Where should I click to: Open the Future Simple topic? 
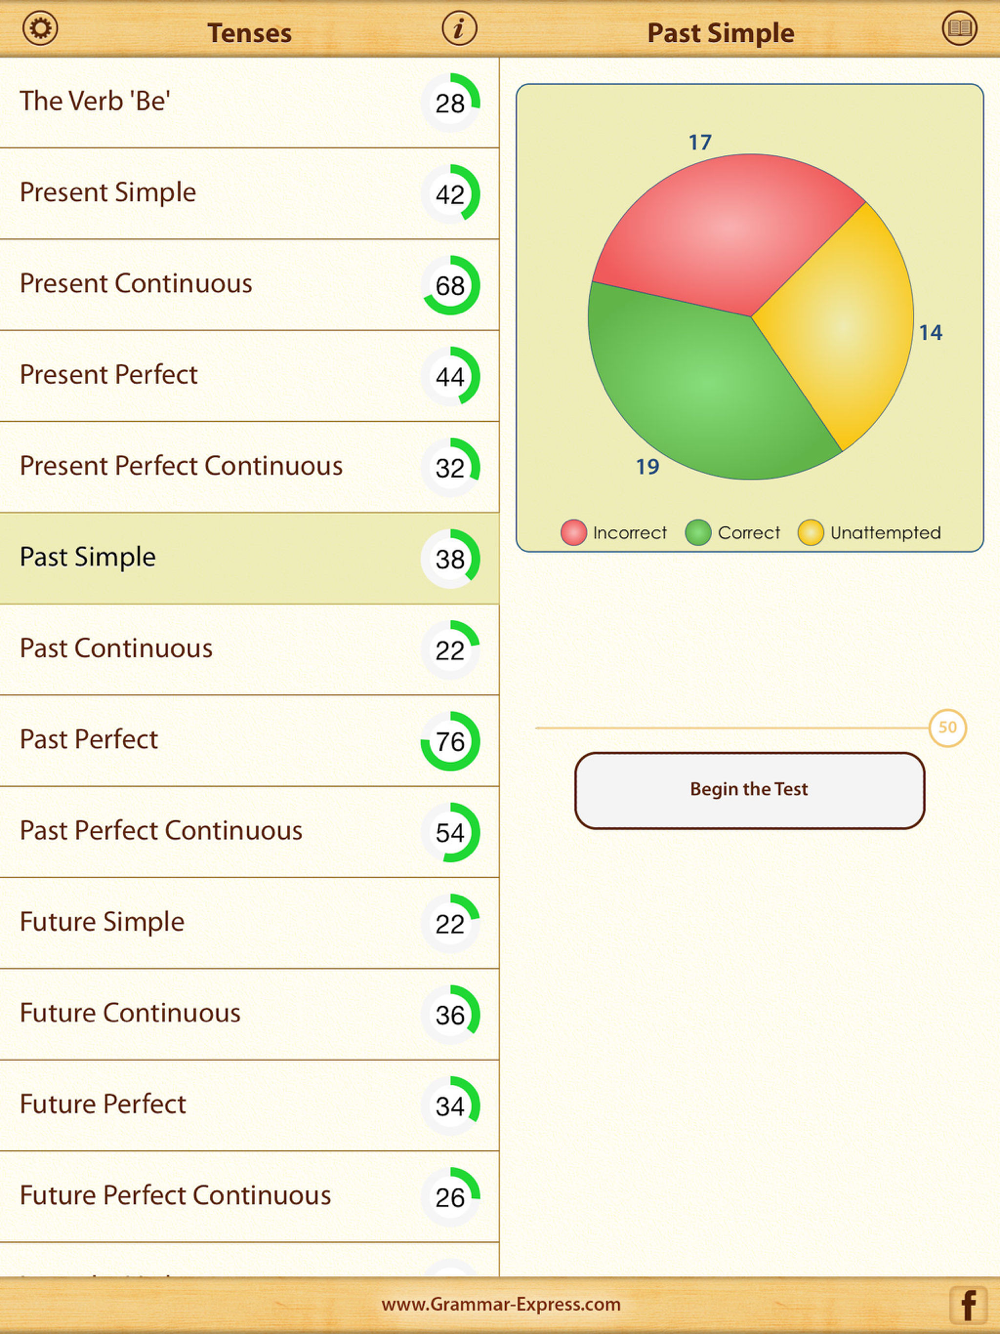tap(249, 923)
